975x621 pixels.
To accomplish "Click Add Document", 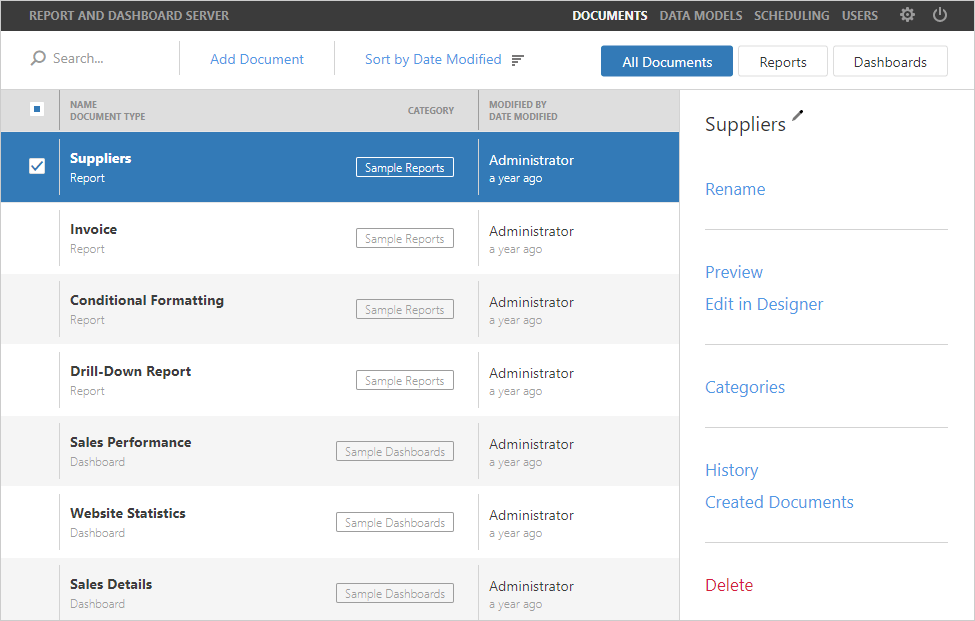I will click(257, 60).
